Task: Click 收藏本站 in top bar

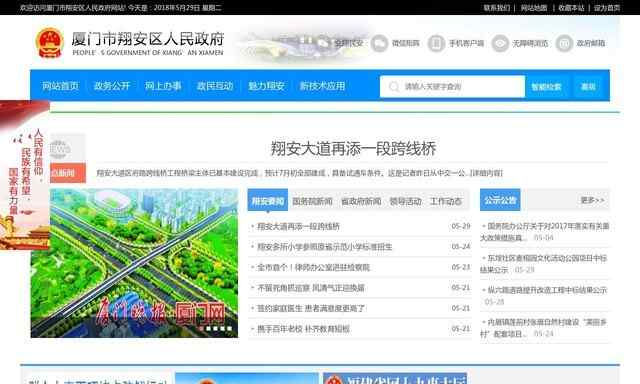Action: 571,8
